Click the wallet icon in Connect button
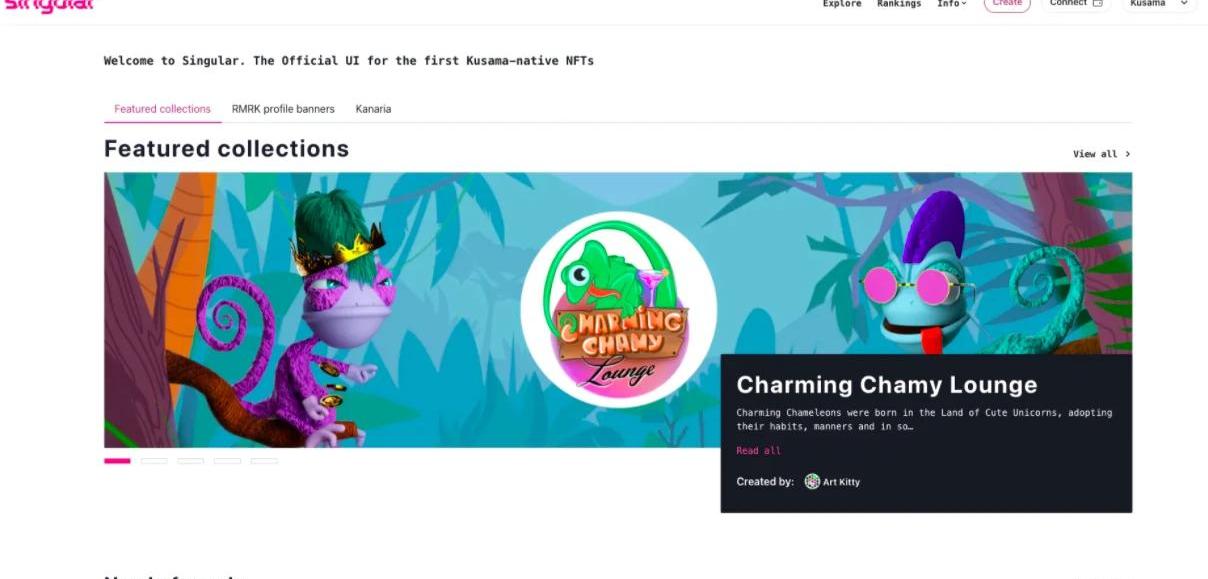This screenshot has width=1208, height=579. tap(1097, 4)
